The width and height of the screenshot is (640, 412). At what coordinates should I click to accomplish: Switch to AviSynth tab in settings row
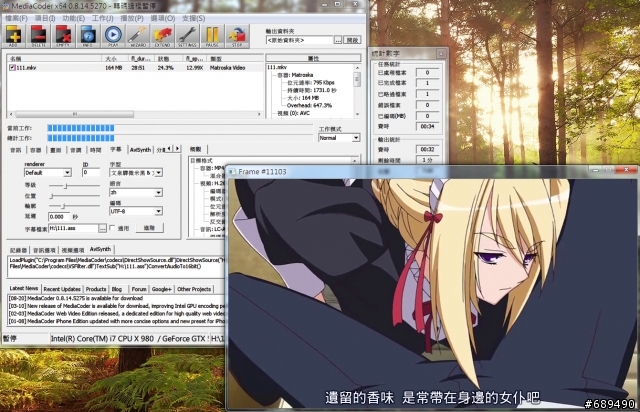click(140, 150)
